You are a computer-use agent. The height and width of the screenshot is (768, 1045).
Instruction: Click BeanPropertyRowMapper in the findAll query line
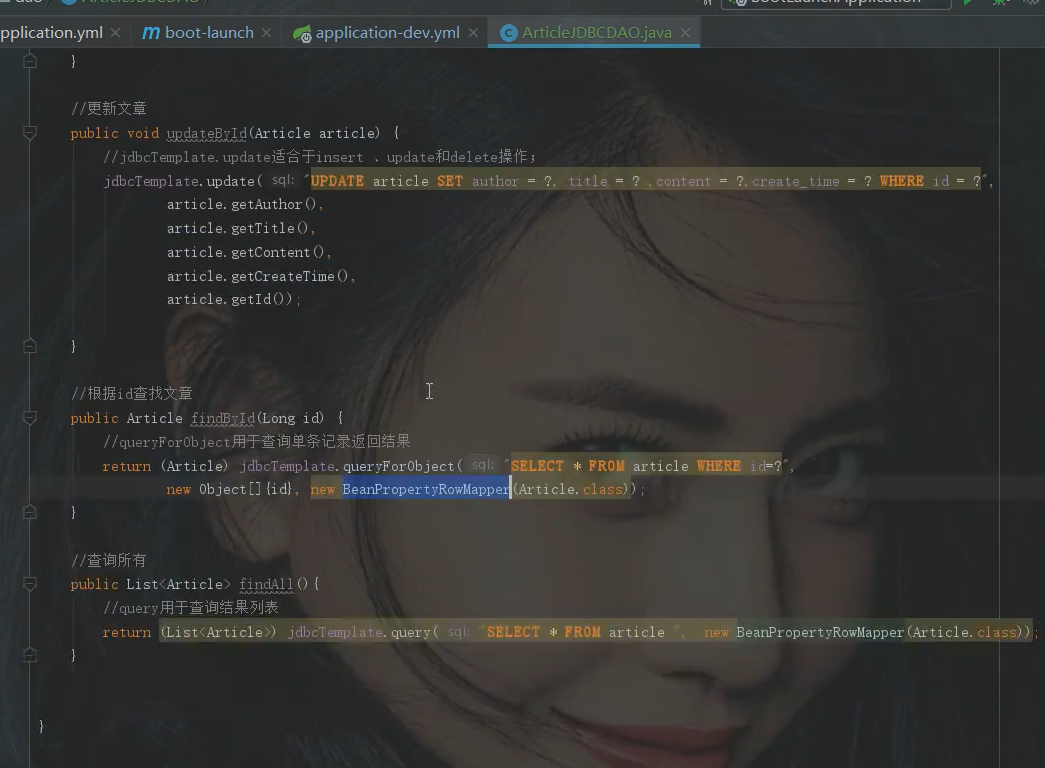(x=820, y=632)
